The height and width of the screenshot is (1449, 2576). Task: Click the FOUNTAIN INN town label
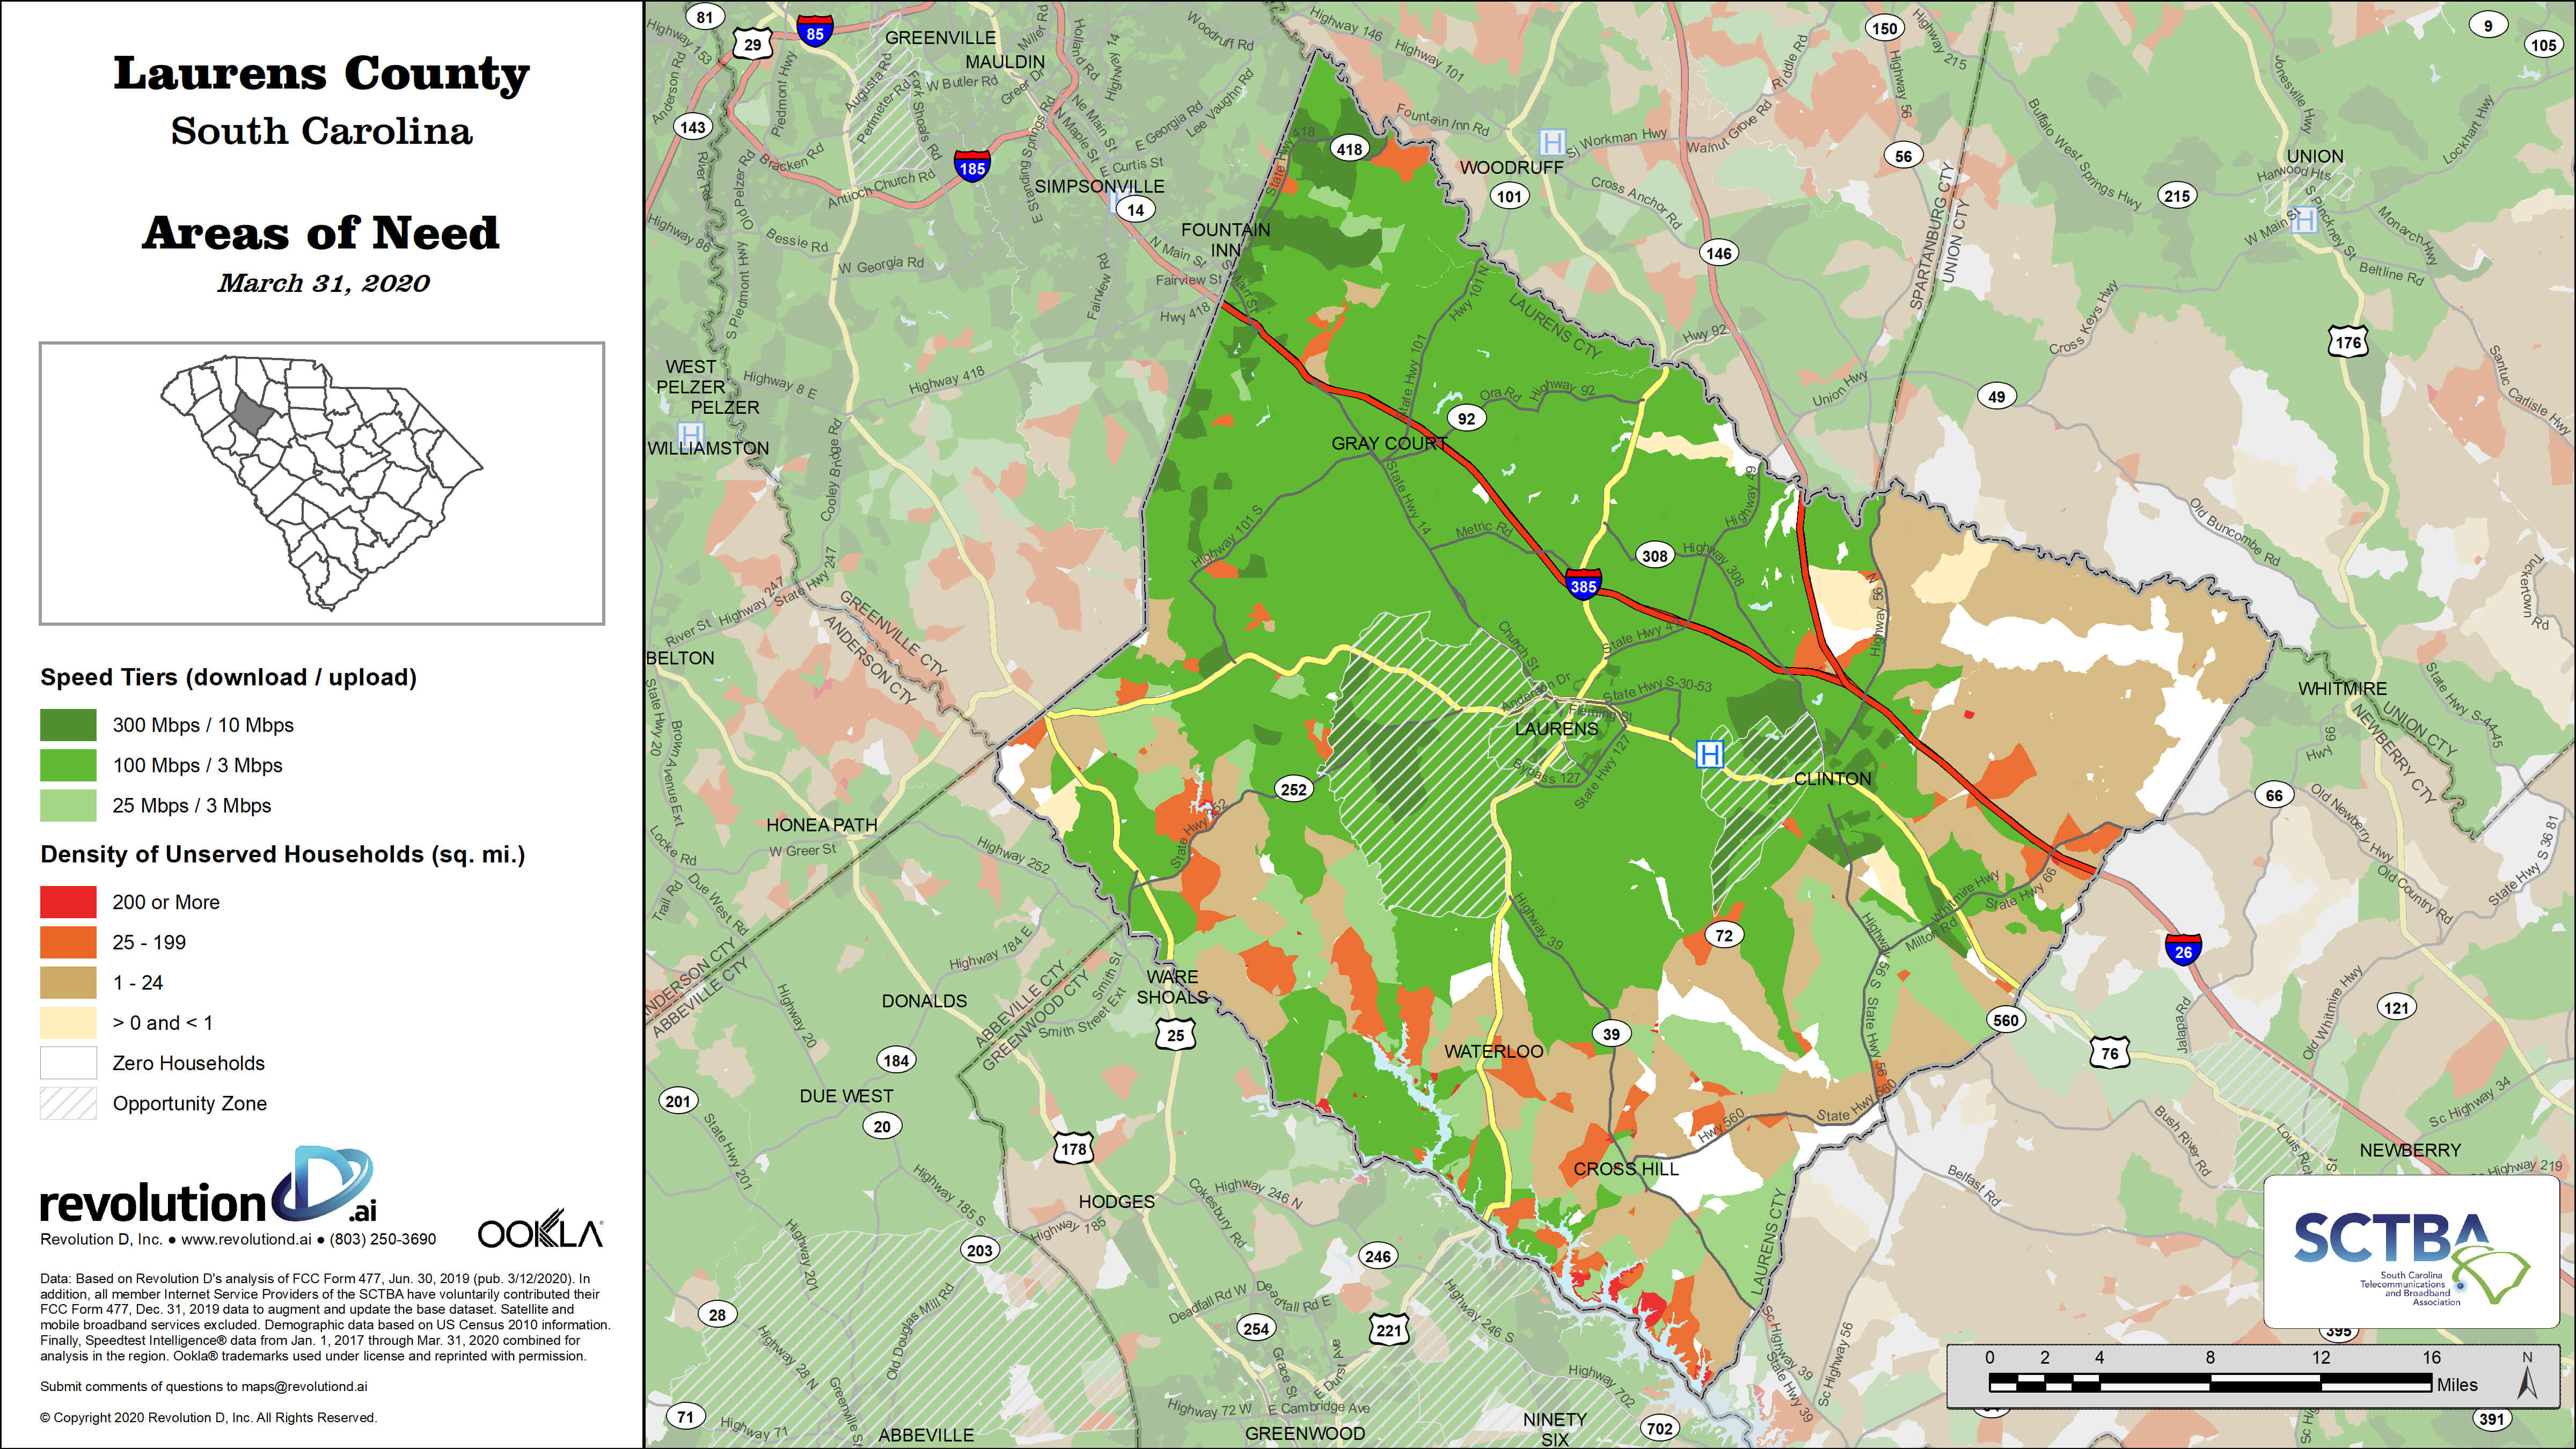1226,239
